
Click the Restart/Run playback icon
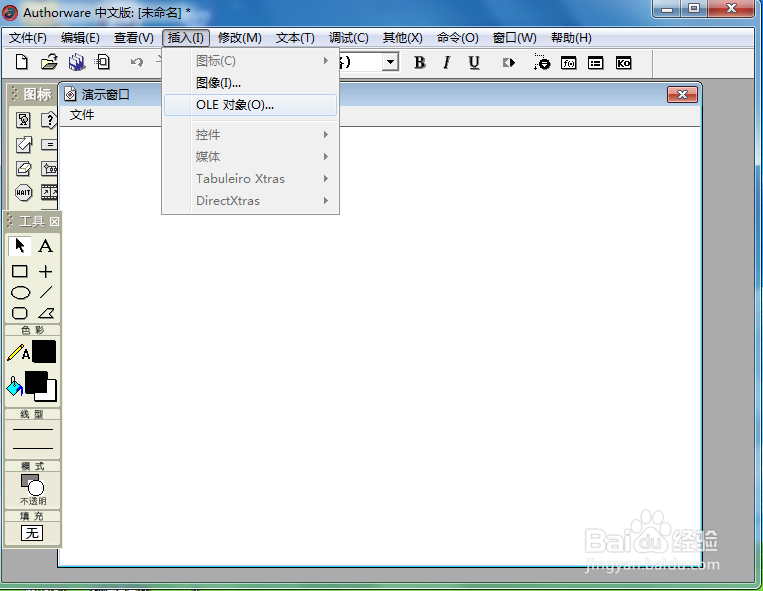click(x=509, y=63)
